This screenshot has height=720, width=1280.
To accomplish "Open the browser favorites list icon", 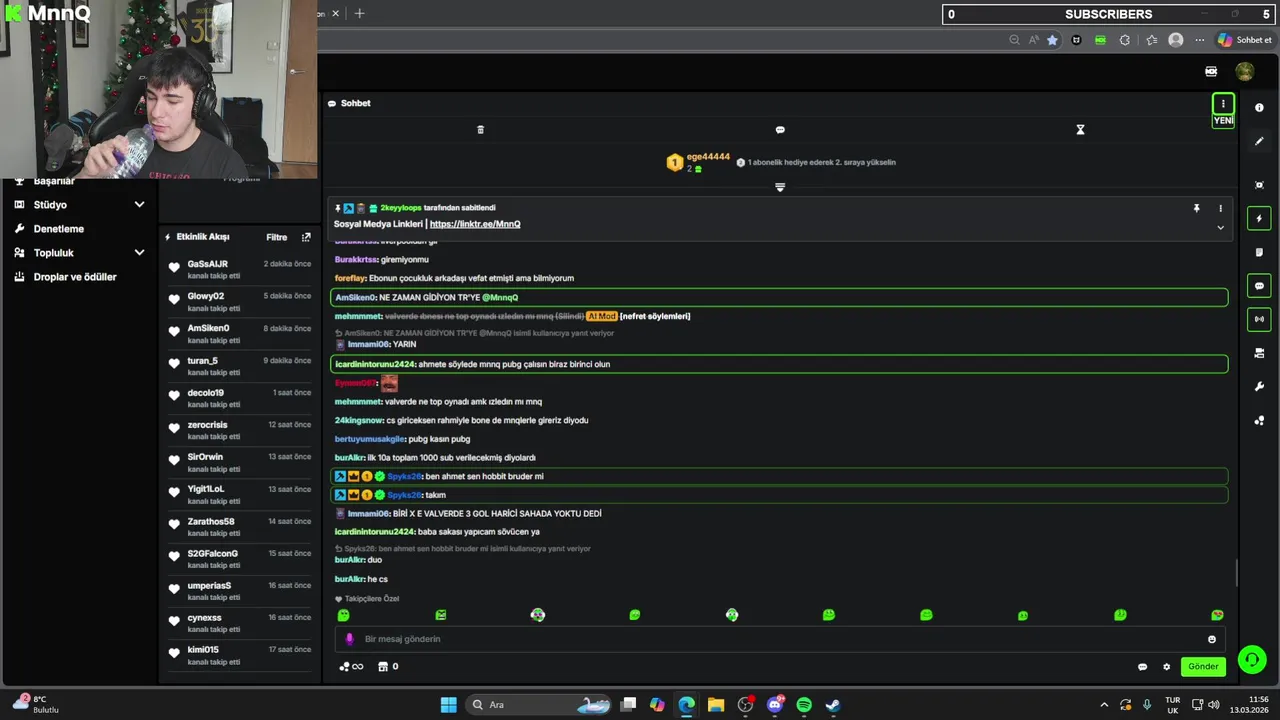I will 1152,40.
